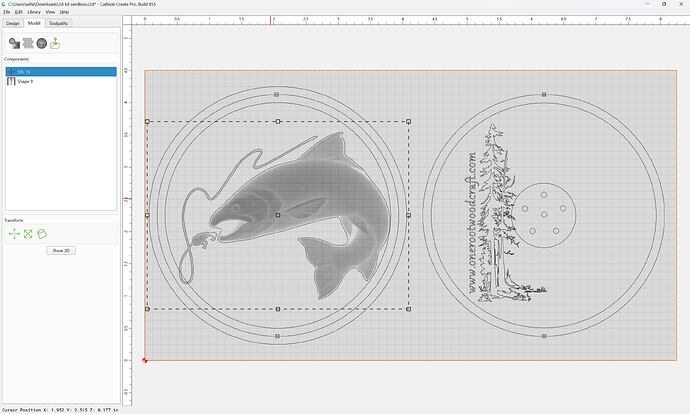Click the gray sphere import icon
Image resolution: width=690 pixels, height=414 pixels.
[x=42, y=43]
